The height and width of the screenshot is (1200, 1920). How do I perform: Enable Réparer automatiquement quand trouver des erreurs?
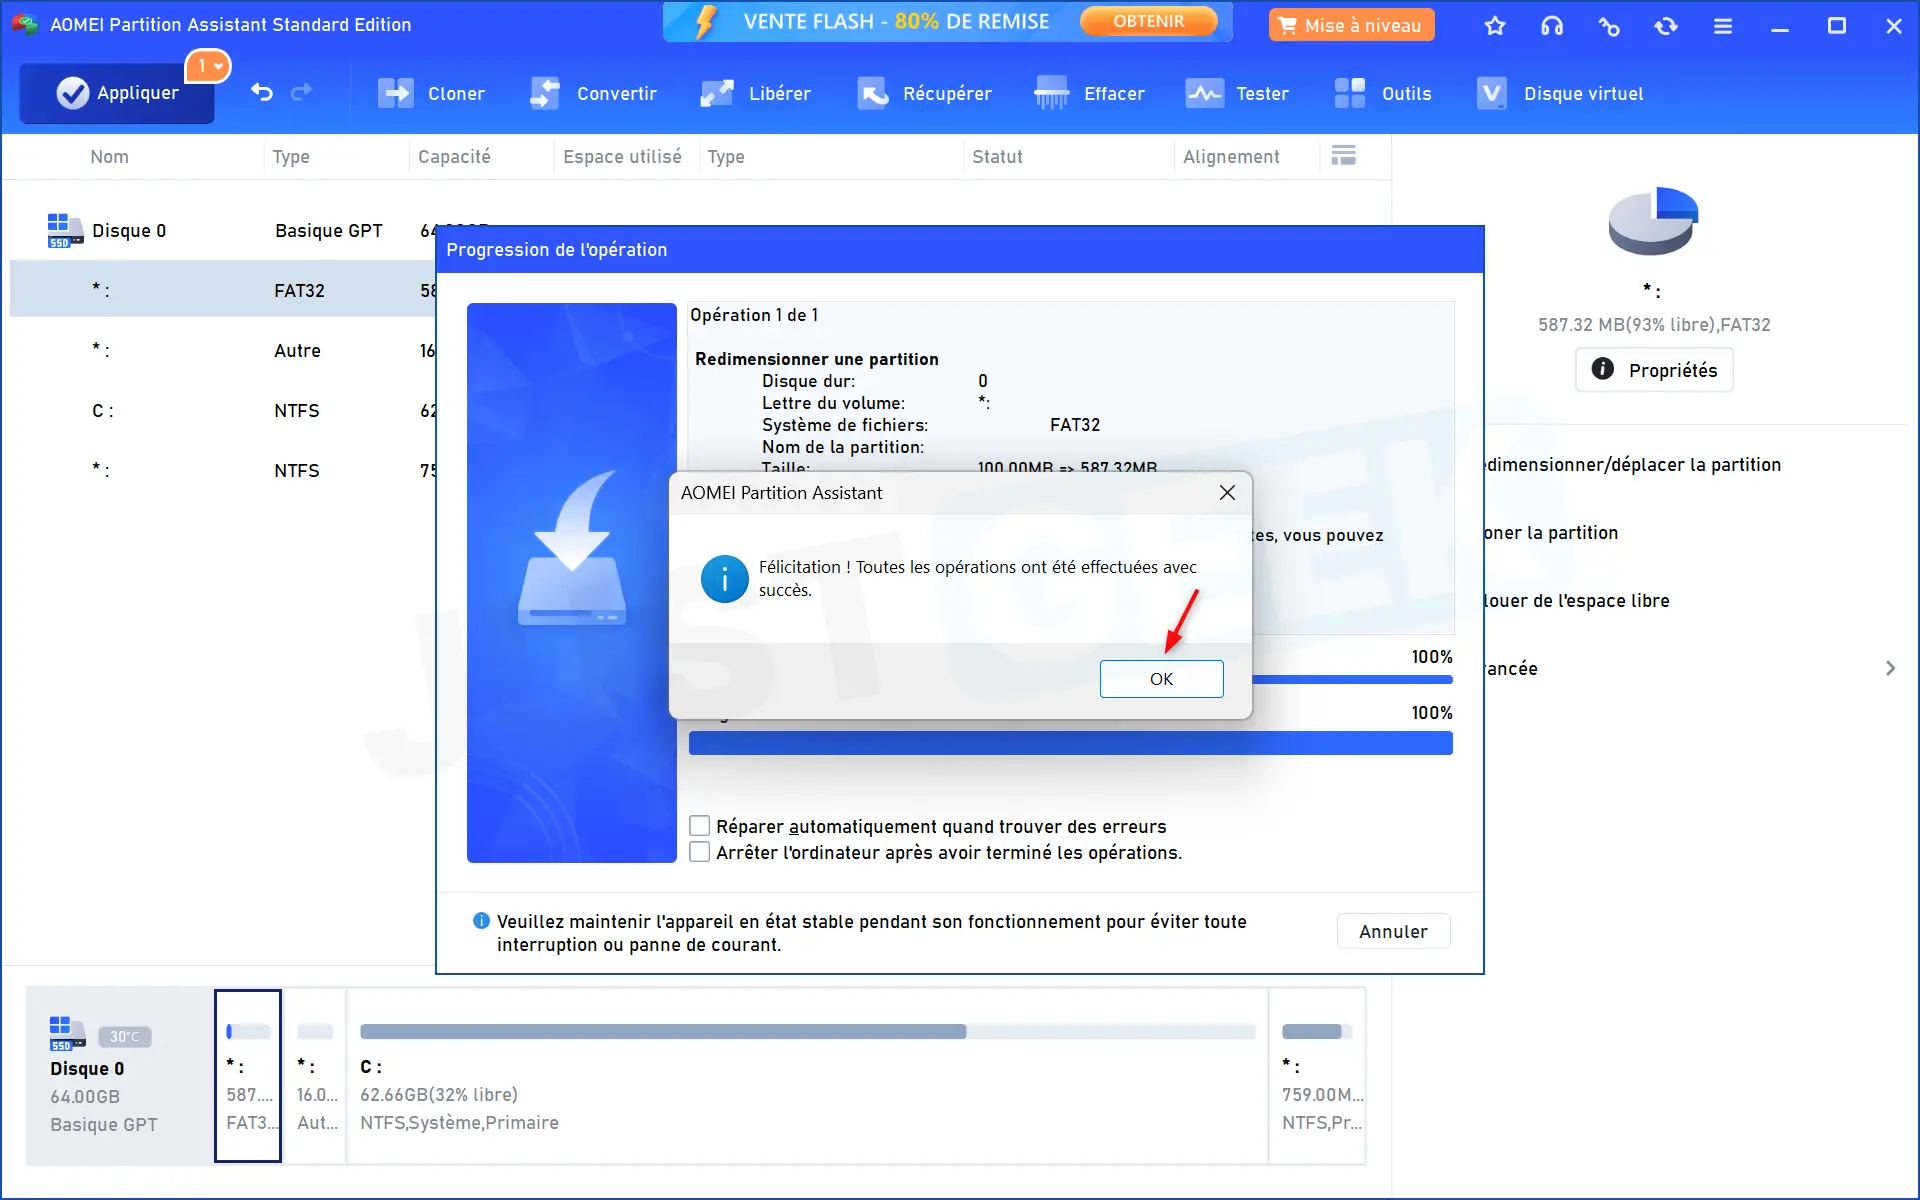click(700, 826)
